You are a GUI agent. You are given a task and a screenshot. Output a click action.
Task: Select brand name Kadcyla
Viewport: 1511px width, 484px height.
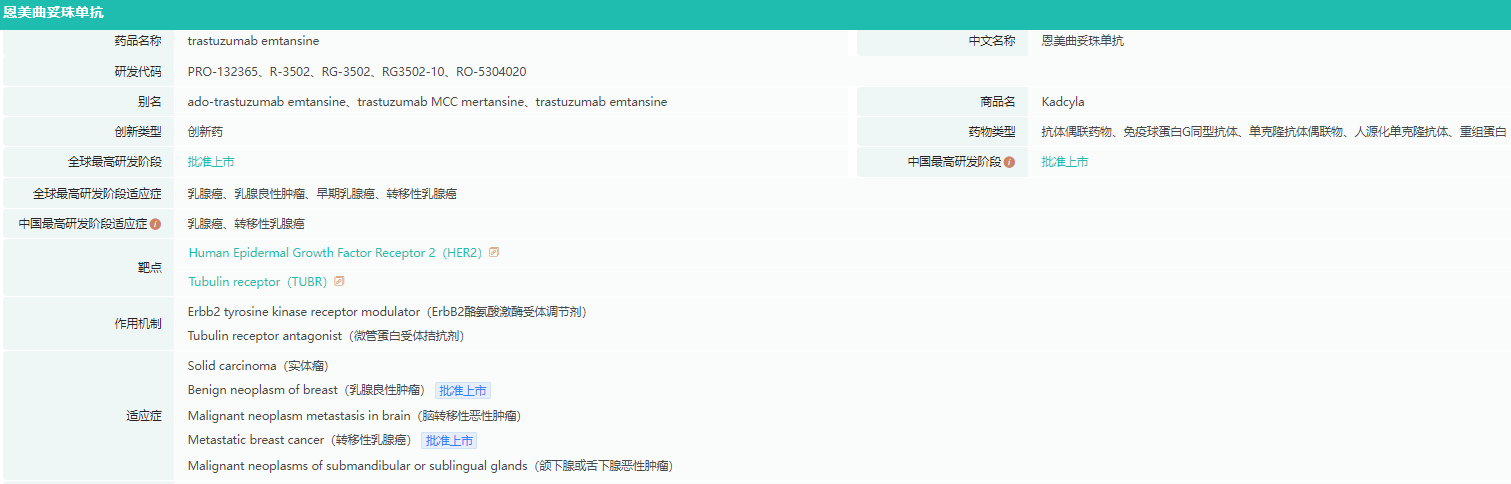pyautogui.click(x=1063, y=102)
